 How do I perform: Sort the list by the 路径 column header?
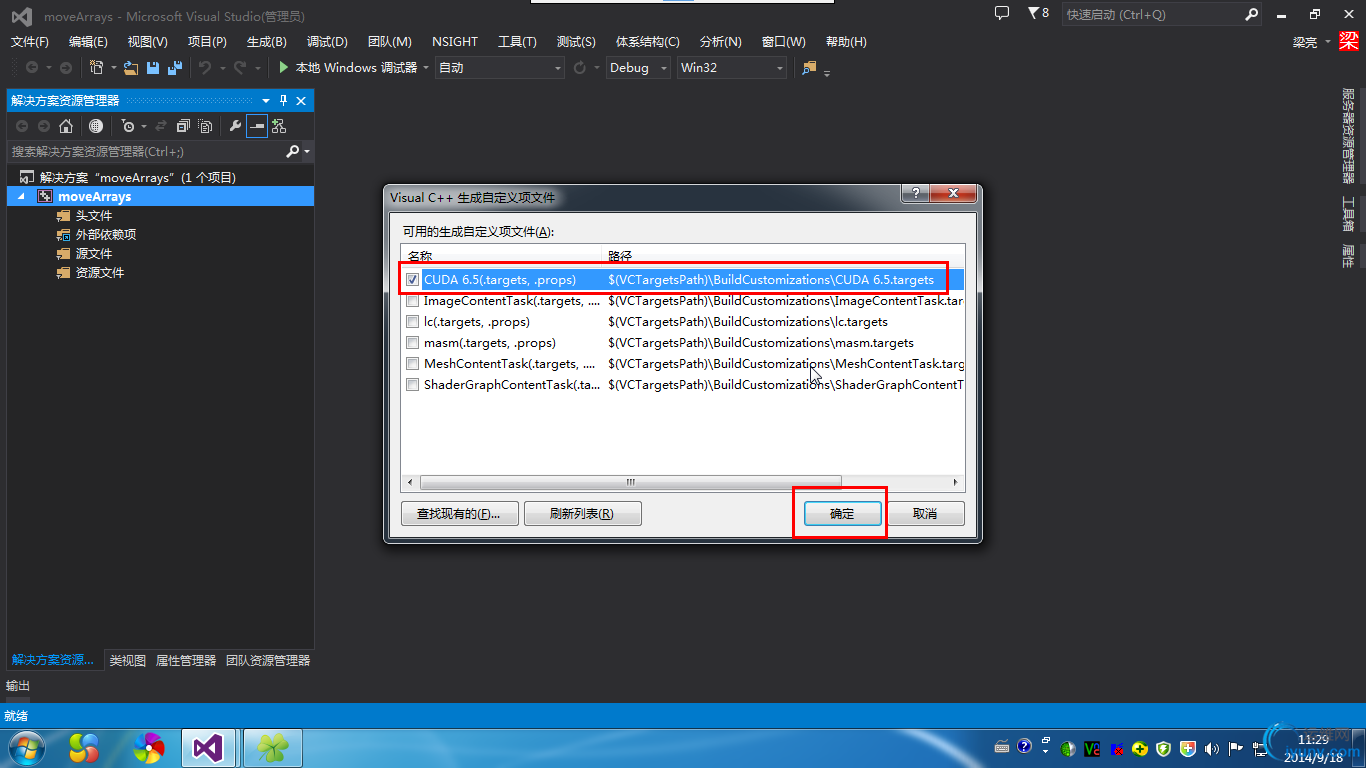tap(782, 256)
